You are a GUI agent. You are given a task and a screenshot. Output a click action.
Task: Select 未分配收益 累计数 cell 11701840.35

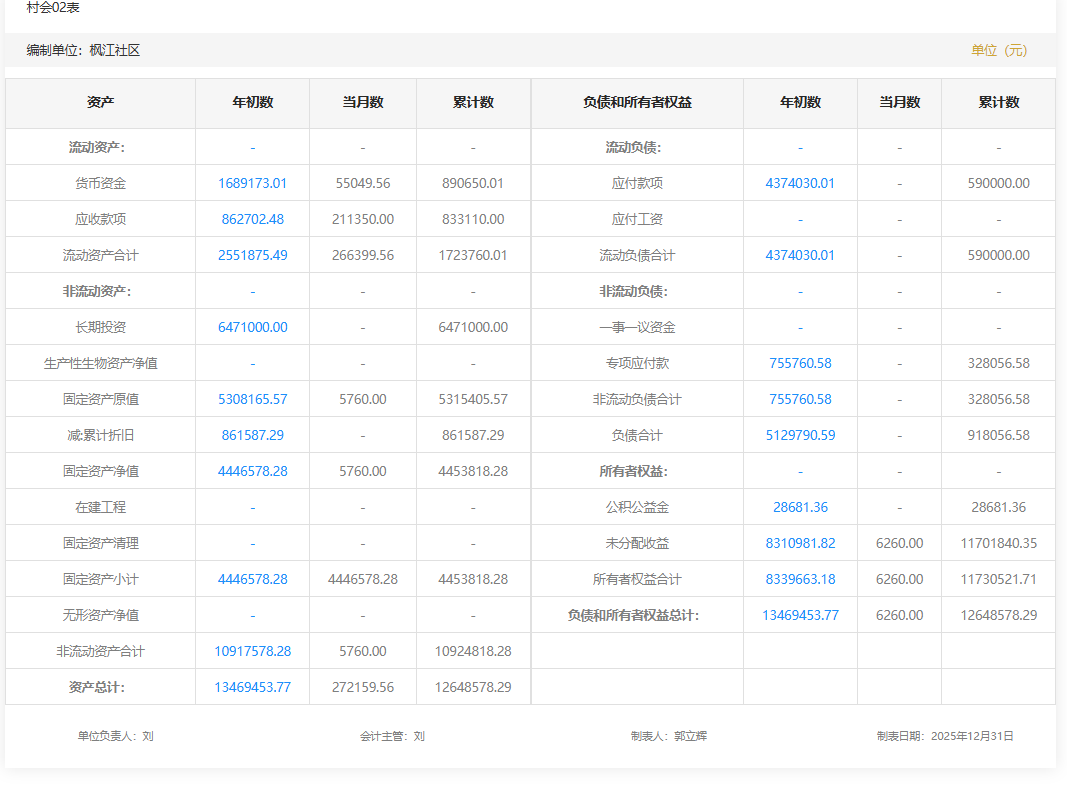tap(998, 543)
